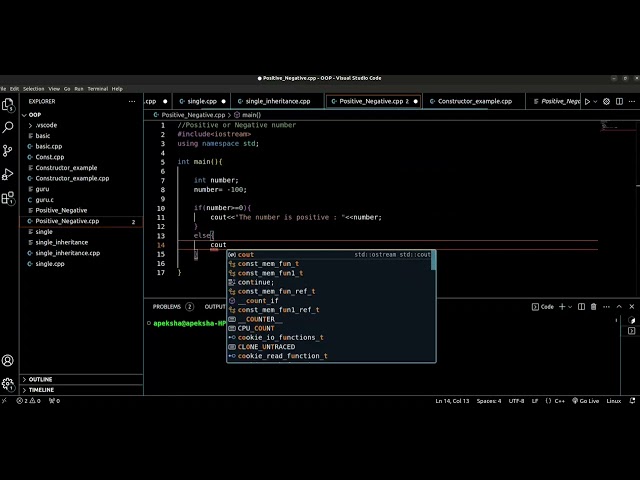640x480 pixels.
Task: Split the terminal panel
Action: 581,307
